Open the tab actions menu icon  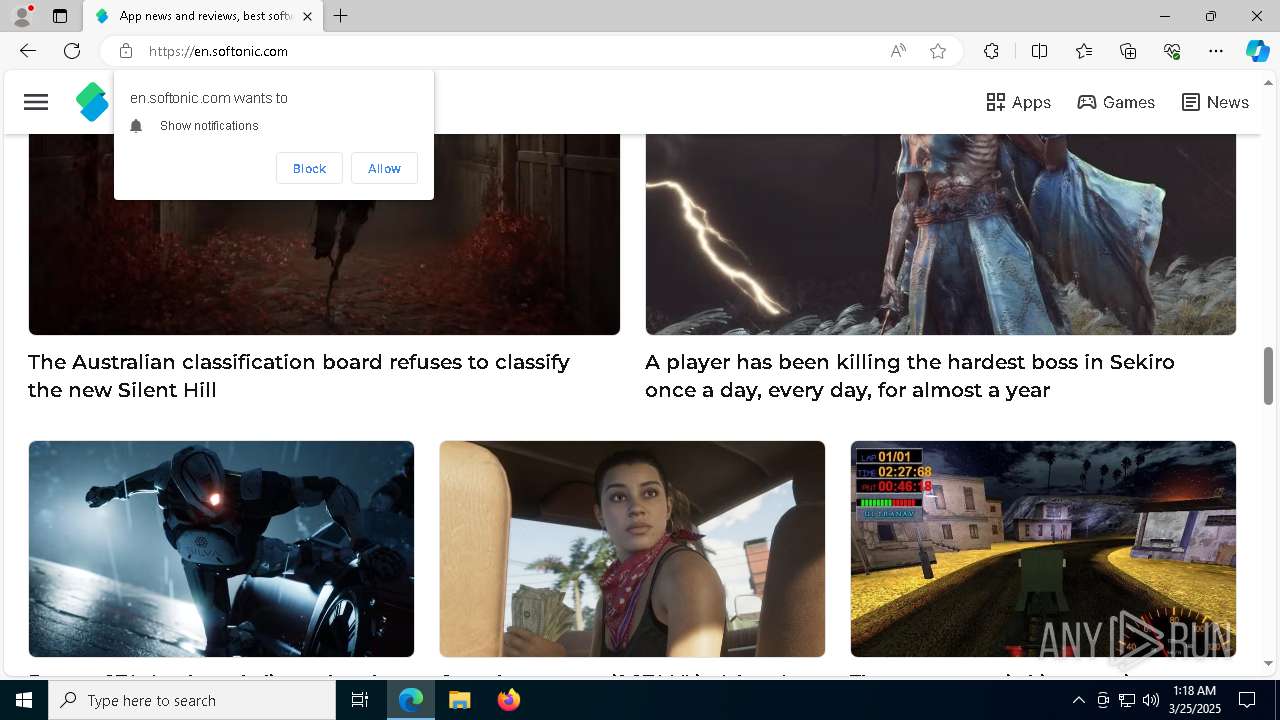[x=60, y=16]
